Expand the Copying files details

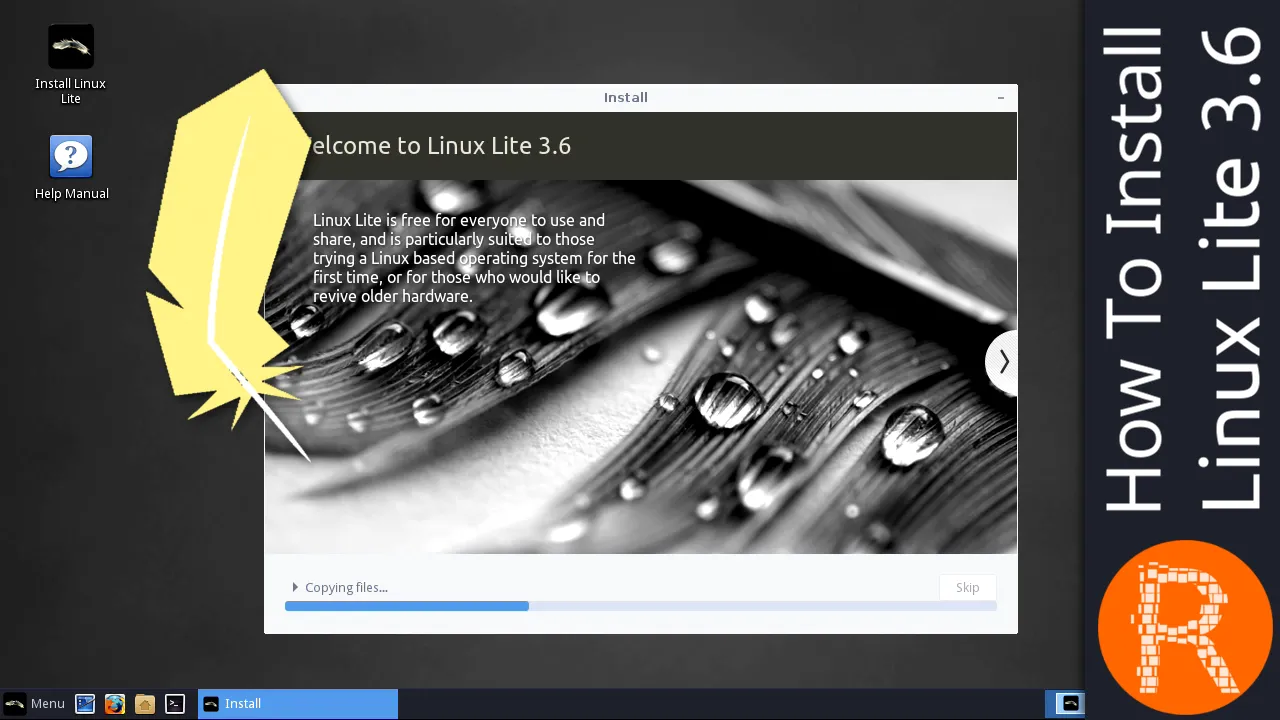295,587
